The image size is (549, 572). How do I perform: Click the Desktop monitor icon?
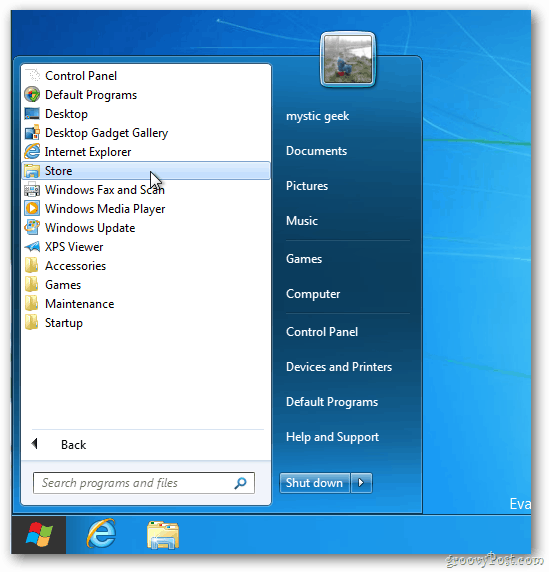click(32, 113)
